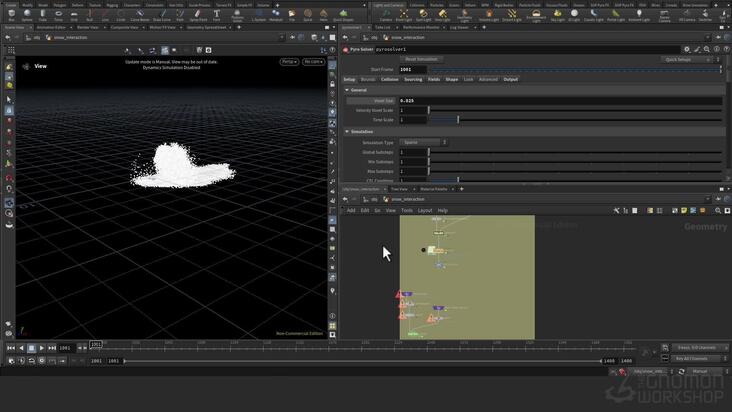Select the Metaball shelf tool
The width and height of the screenshot is (732, 412).
pyautogui.click(x=276, y=15)
